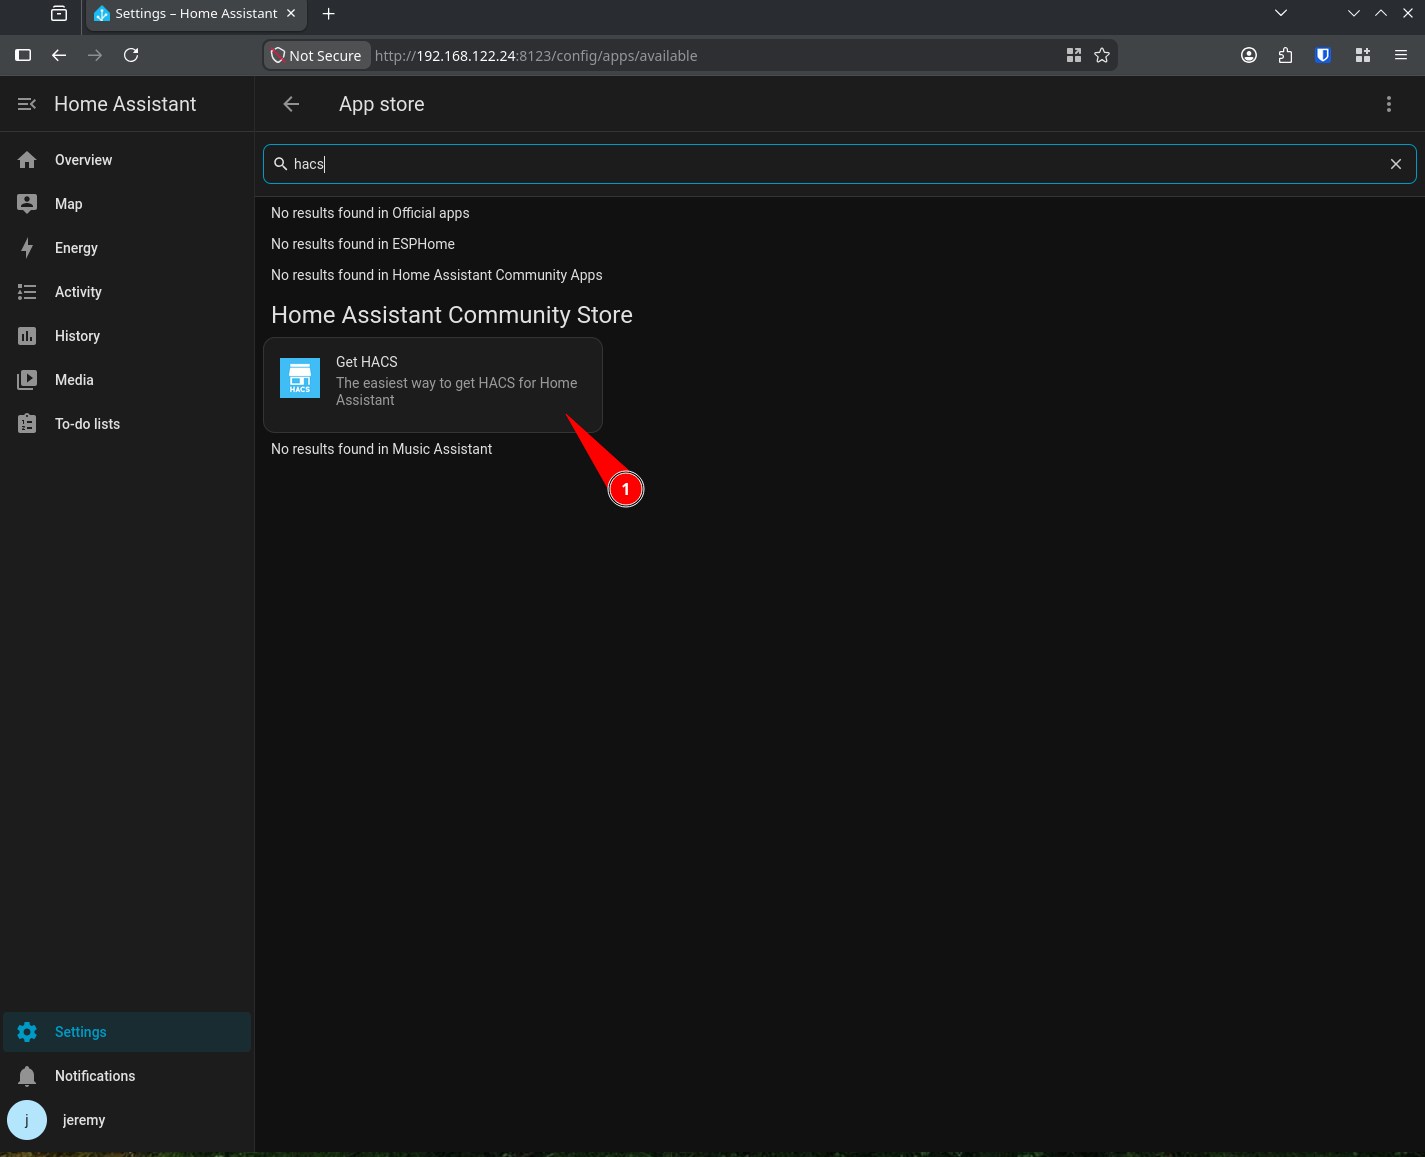The width and height of the screenshot is (1425, 1157).
Task: Open the Map menu item
Action: pyautogui.click(x=127, y=204)
